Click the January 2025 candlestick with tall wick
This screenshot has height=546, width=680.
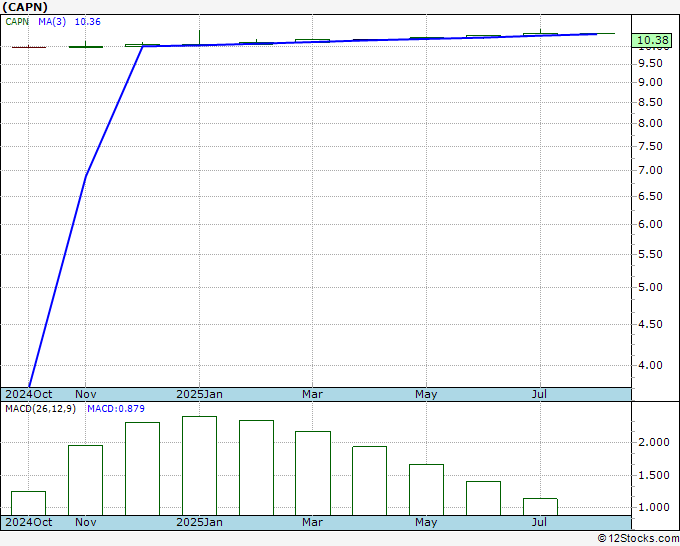coord(199,38)
